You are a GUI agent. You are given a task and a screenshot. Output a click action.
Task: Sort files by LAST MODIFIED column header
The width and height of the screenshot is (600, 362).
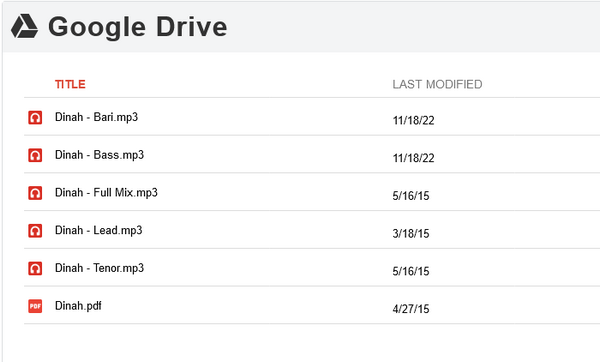[437, 84]
